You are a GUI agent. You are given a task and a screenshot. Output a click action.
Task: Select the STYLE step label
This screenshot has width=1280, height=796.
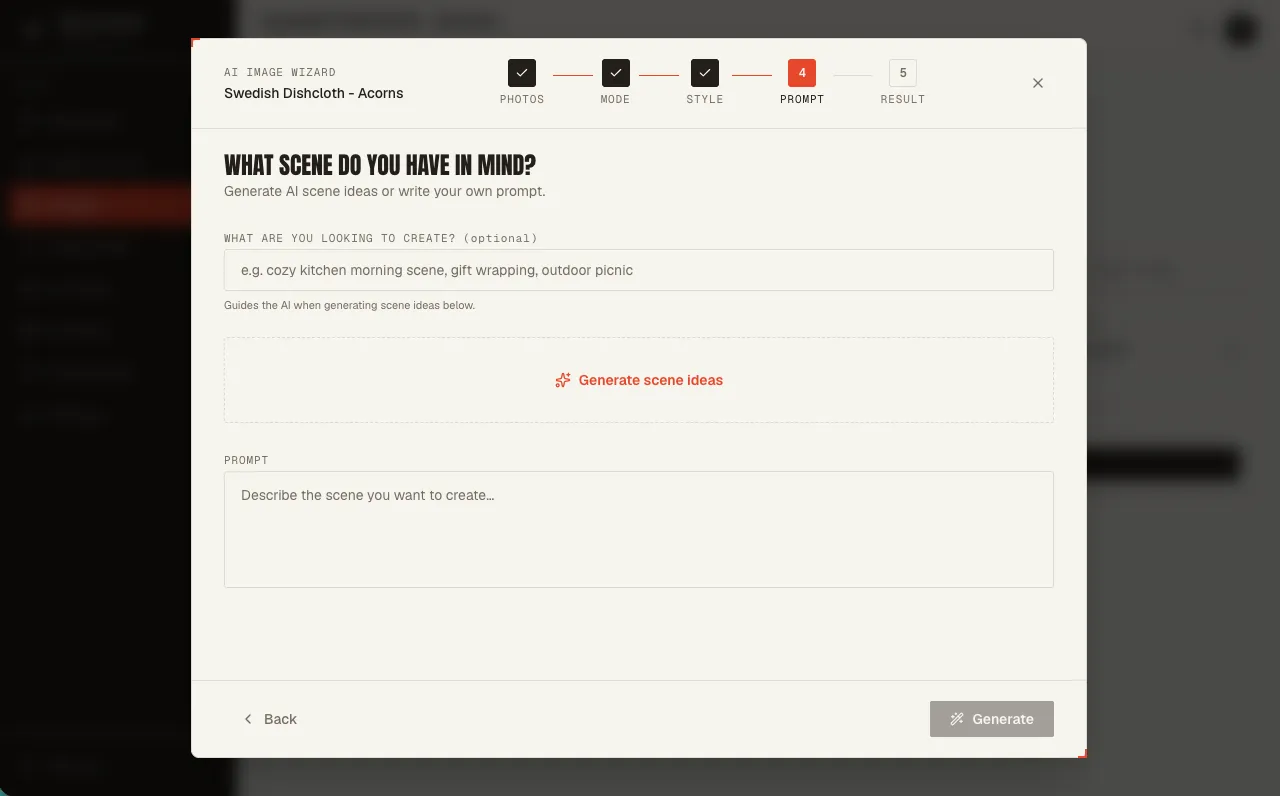(x=705, y=100)
